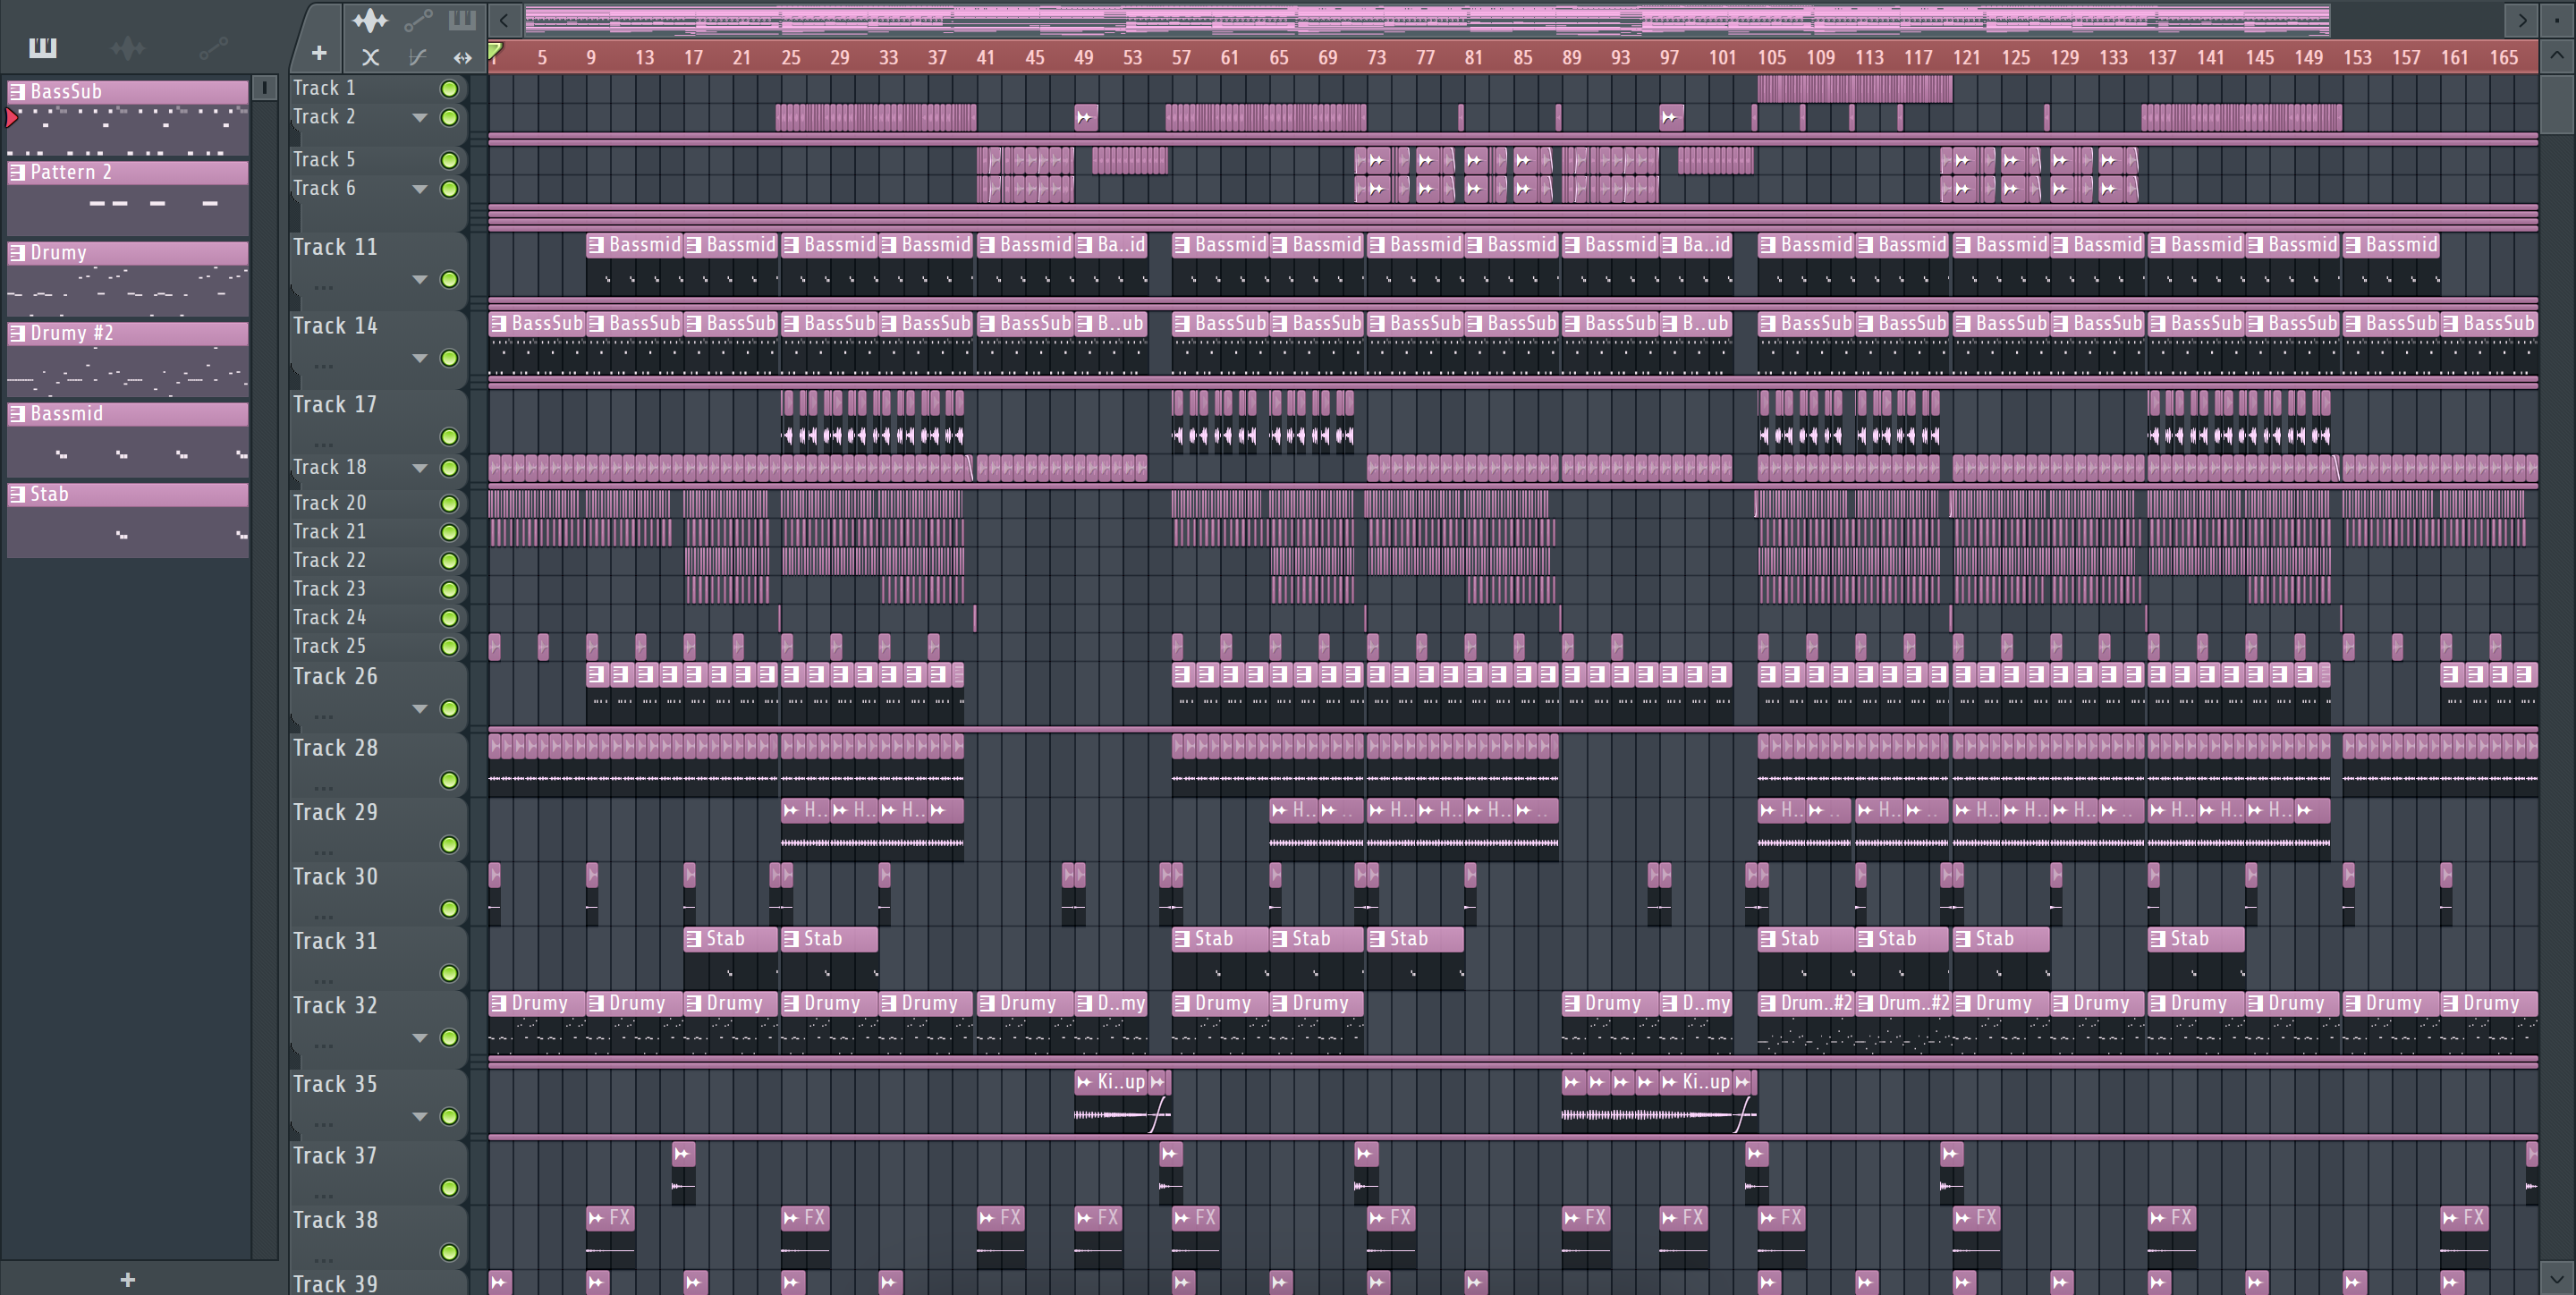Collapse the Track 32 group arrow
2576x1295 pixels.
pyautogui.click(x=420, y=1038)
